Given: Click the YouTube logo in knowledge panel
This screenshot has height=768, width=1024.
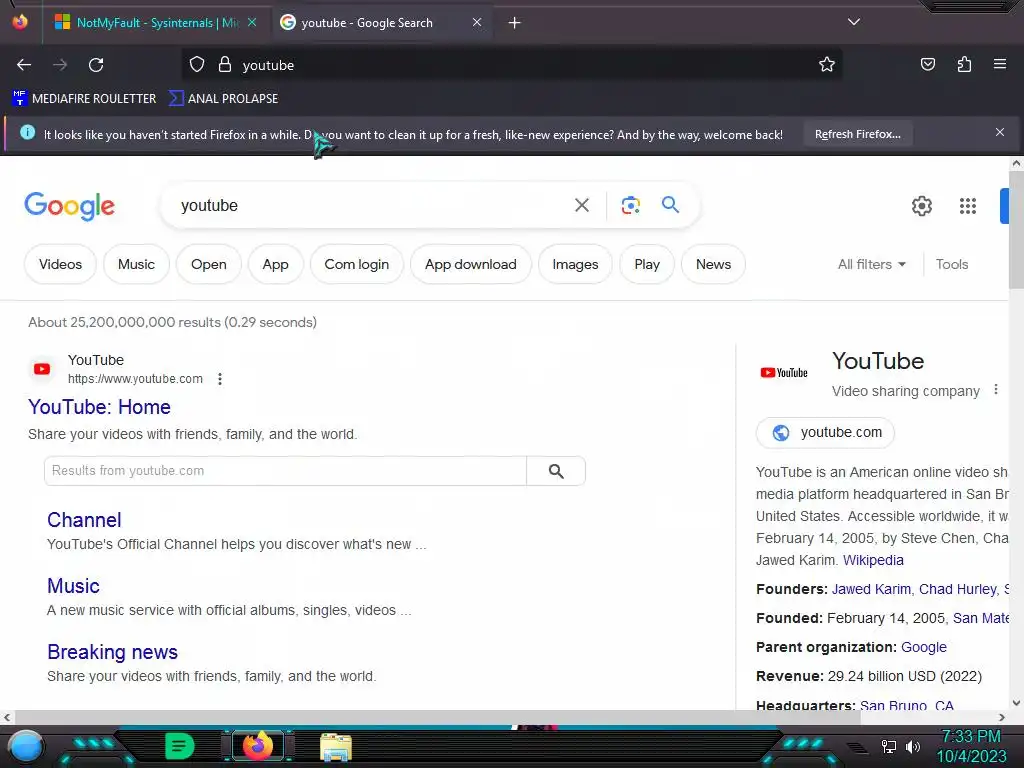Looking at the screenshot, I should click(x=784, y=373).
